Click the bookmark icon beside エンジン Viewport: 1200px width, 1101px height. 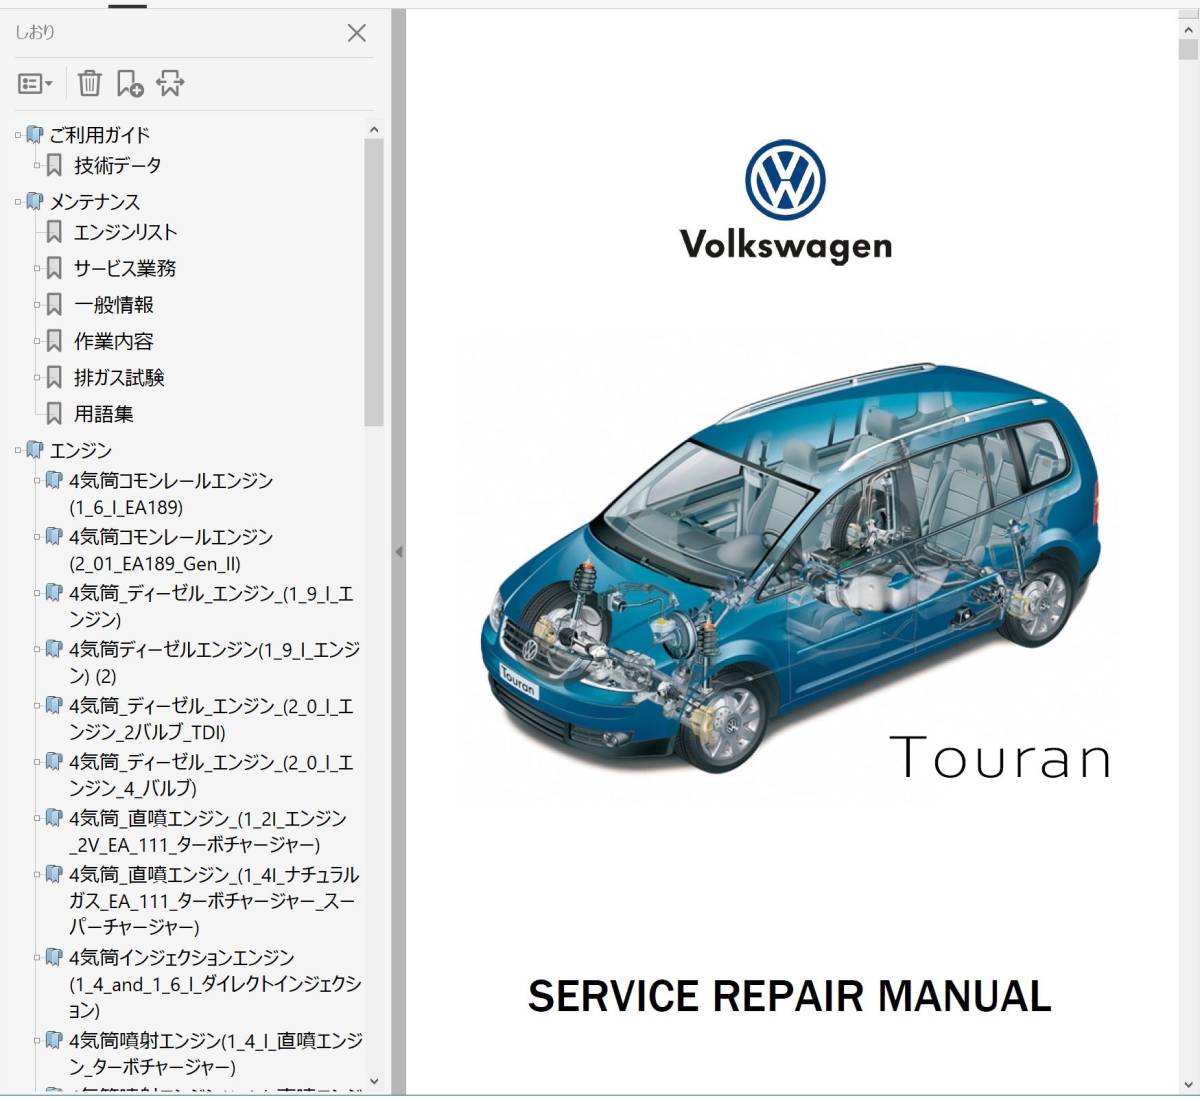pyautogui.click(x=34, y=451)
